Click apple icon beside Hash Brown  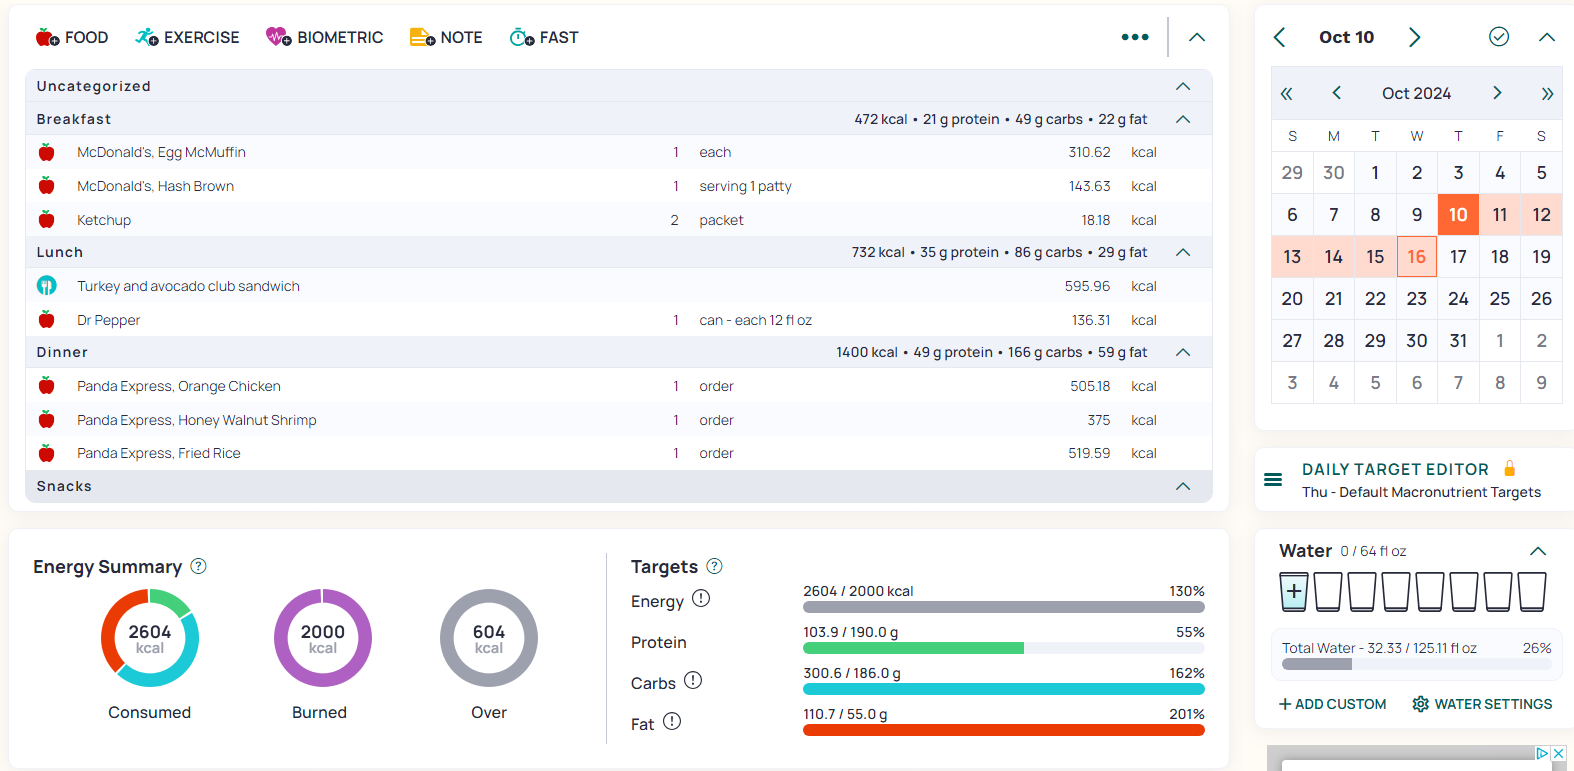(46, 186)
